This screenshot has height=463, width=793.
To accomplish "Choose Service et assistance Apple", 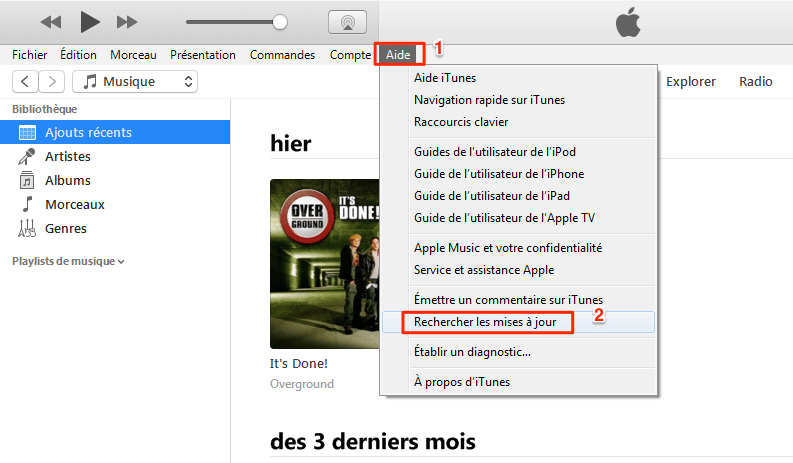I will pyautogui.click(x=518, y=270).
